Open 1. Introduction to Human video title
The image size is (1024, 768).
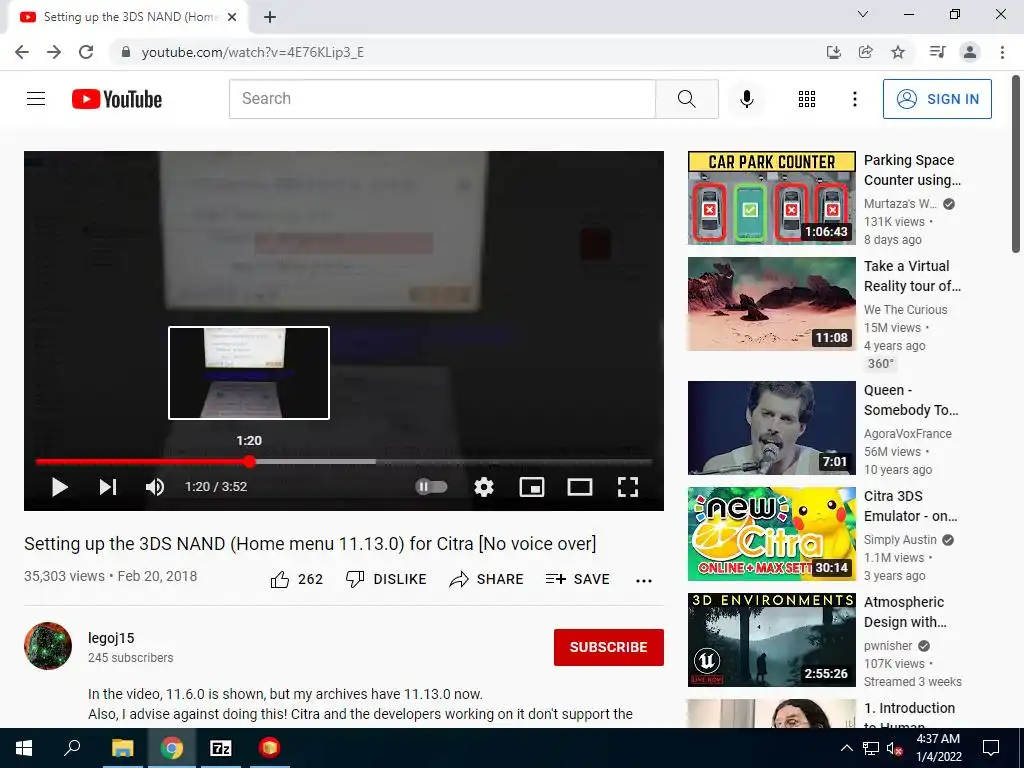(x=909, y=716)
